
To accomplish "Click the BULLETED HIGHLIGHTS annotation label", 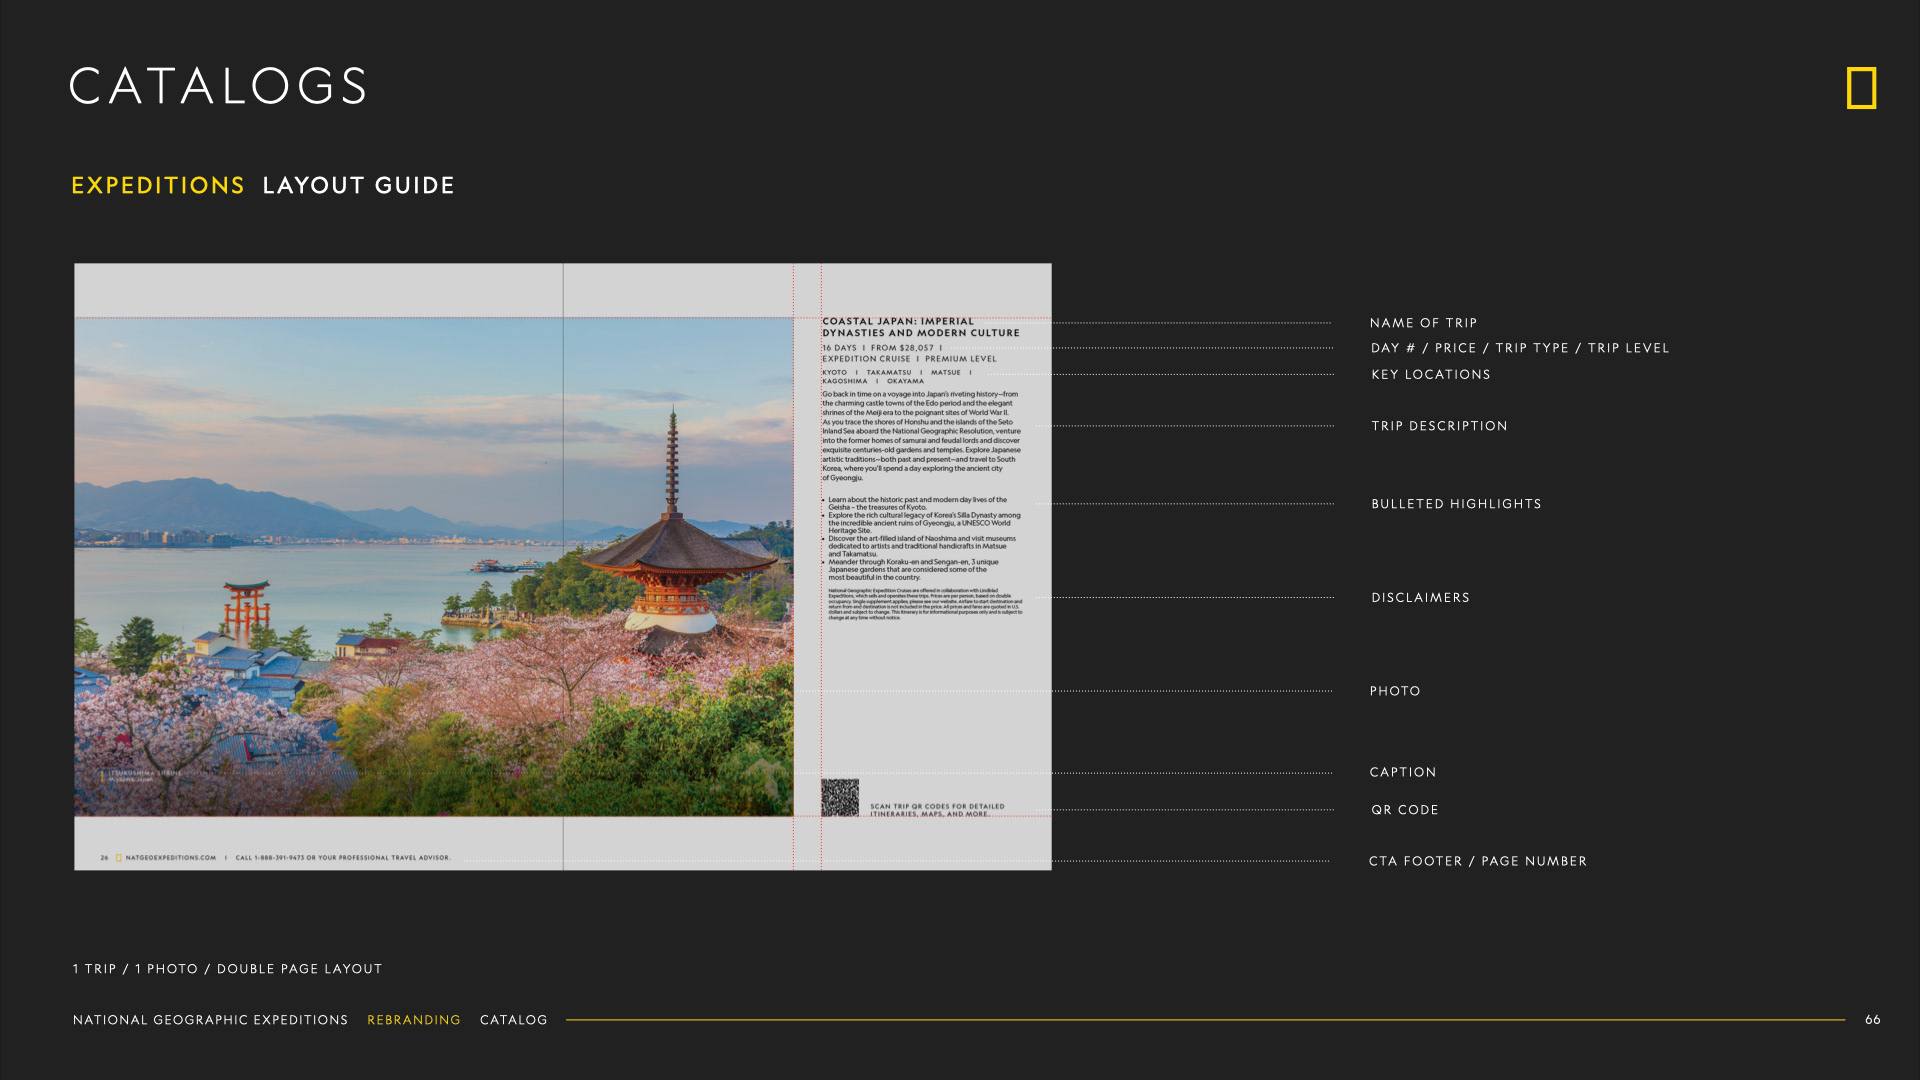I will (x=1456, y=504).
